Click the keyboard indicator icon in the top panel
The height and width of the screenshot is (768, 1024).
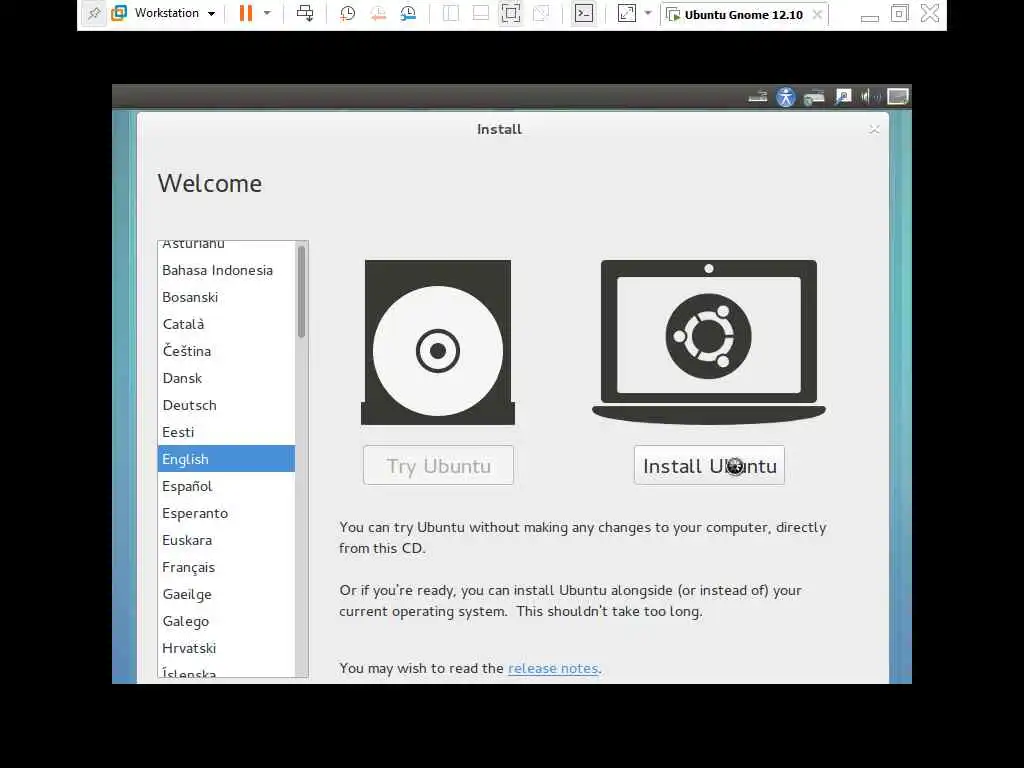point(758,97)
